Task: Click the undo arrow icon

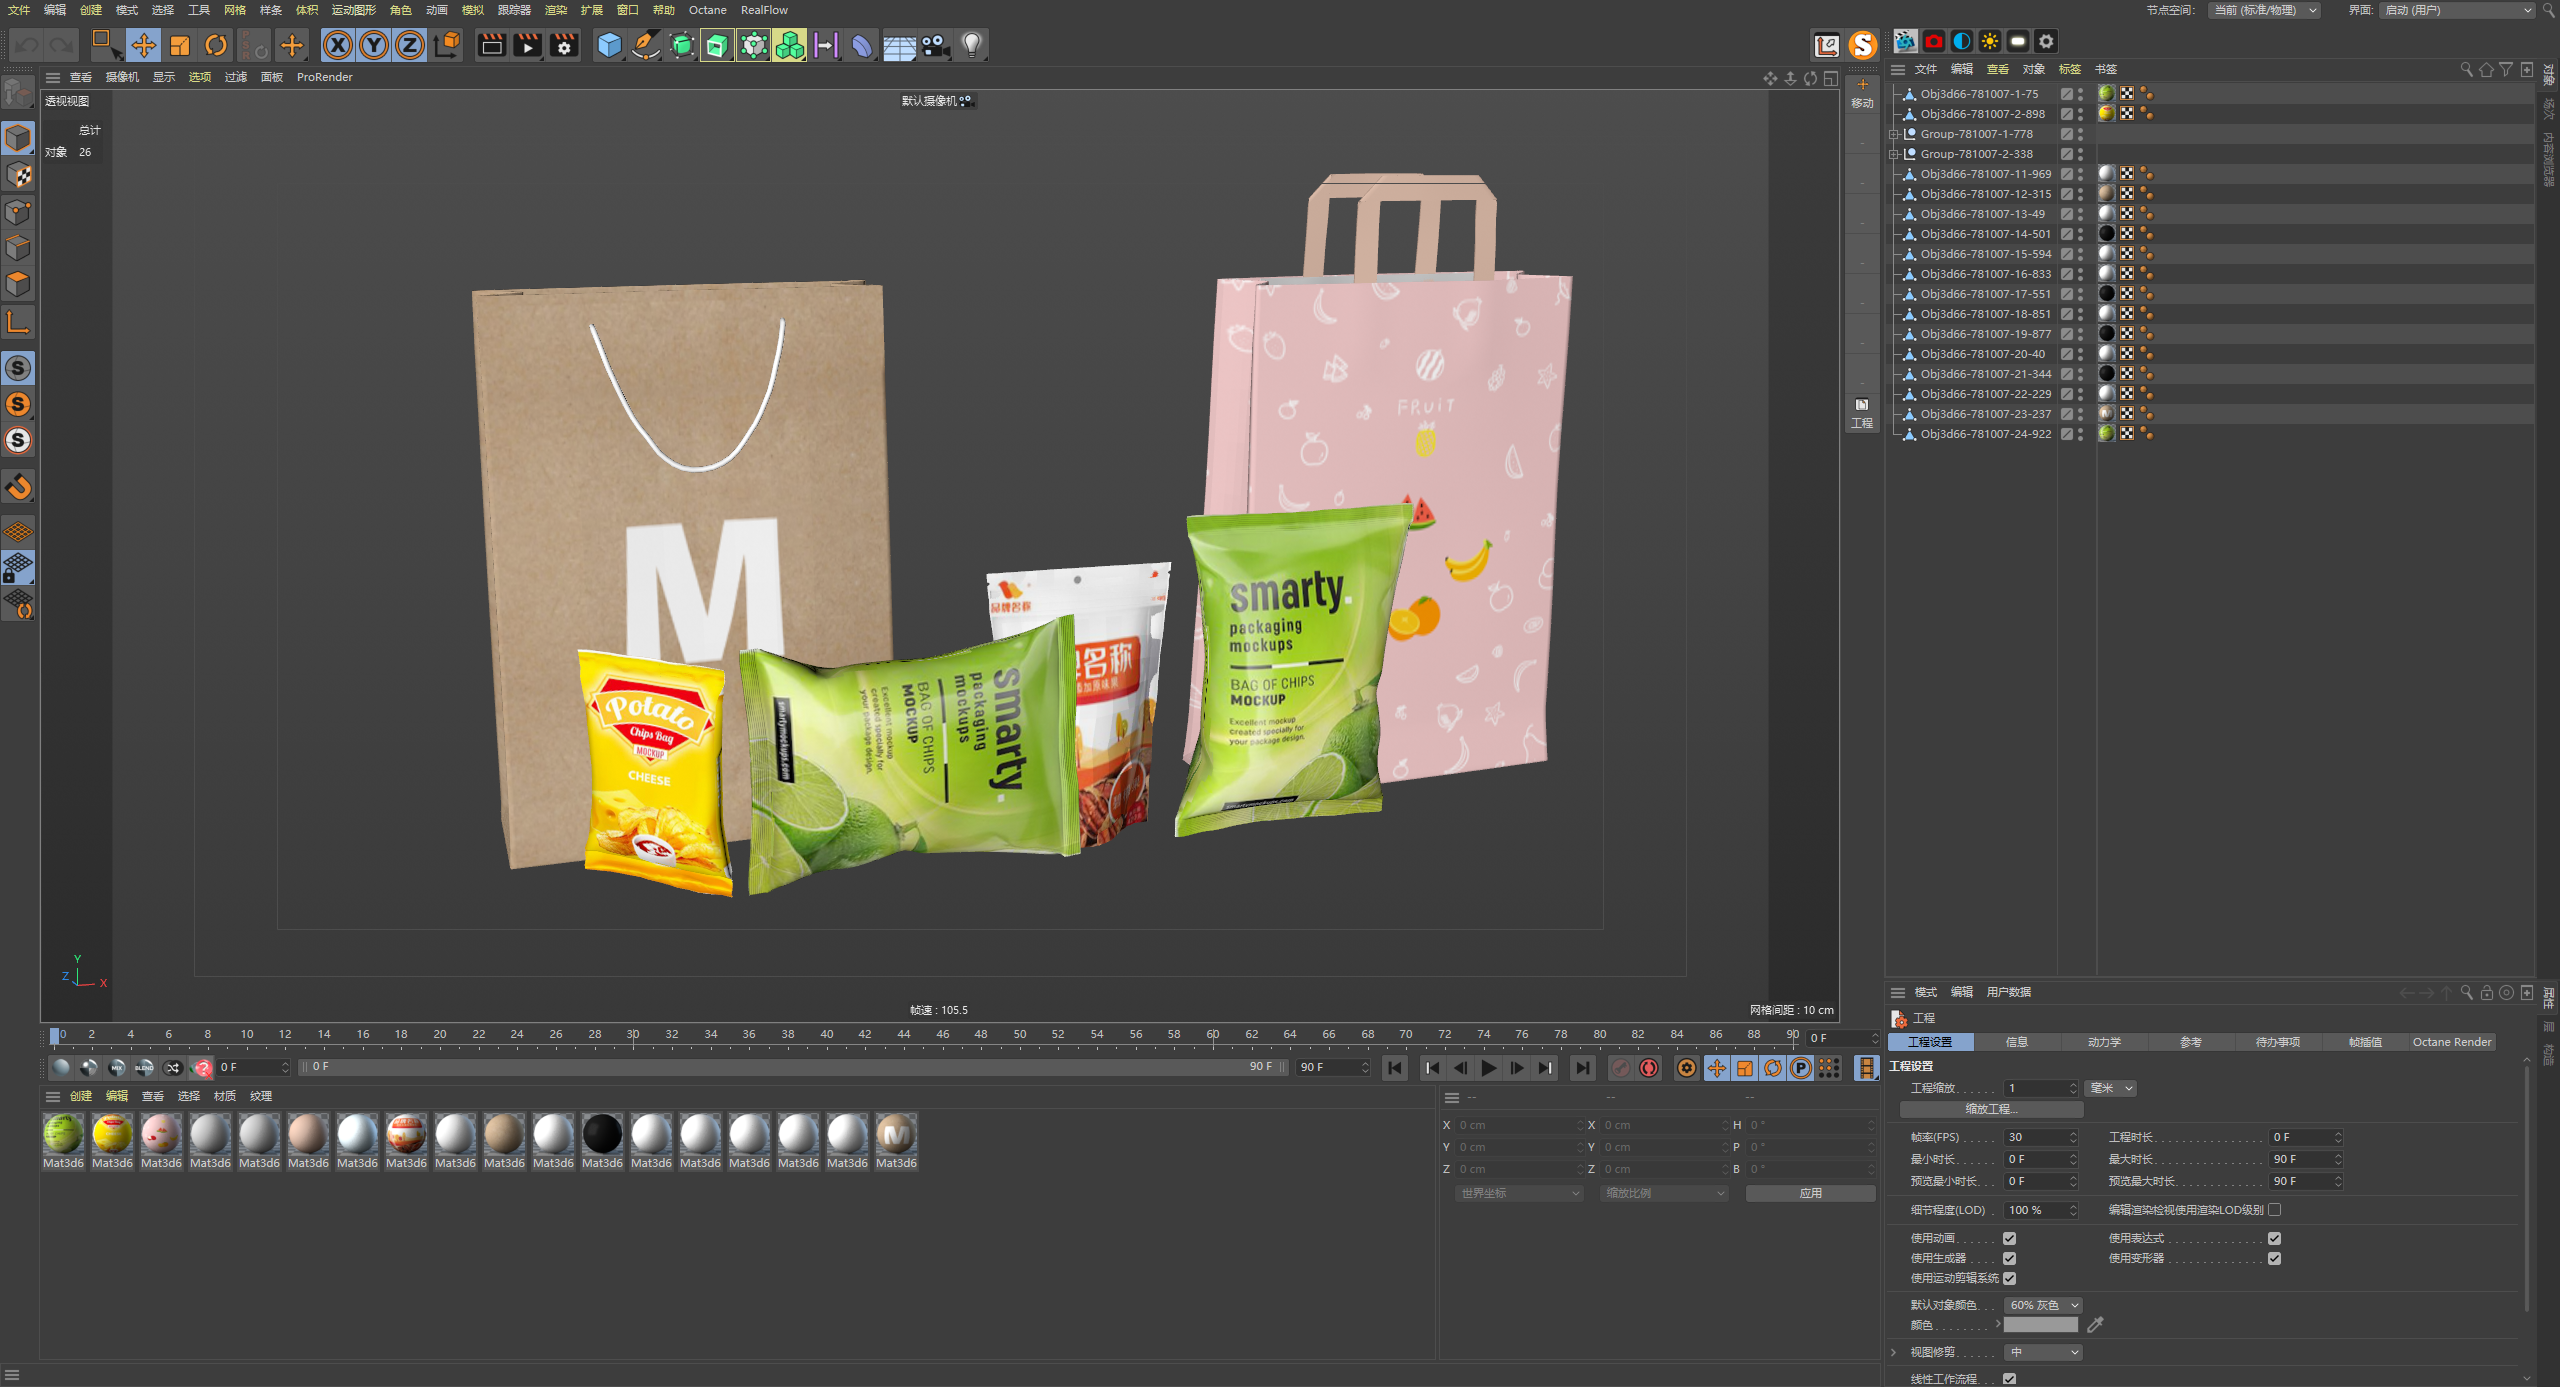Action: 27,45
